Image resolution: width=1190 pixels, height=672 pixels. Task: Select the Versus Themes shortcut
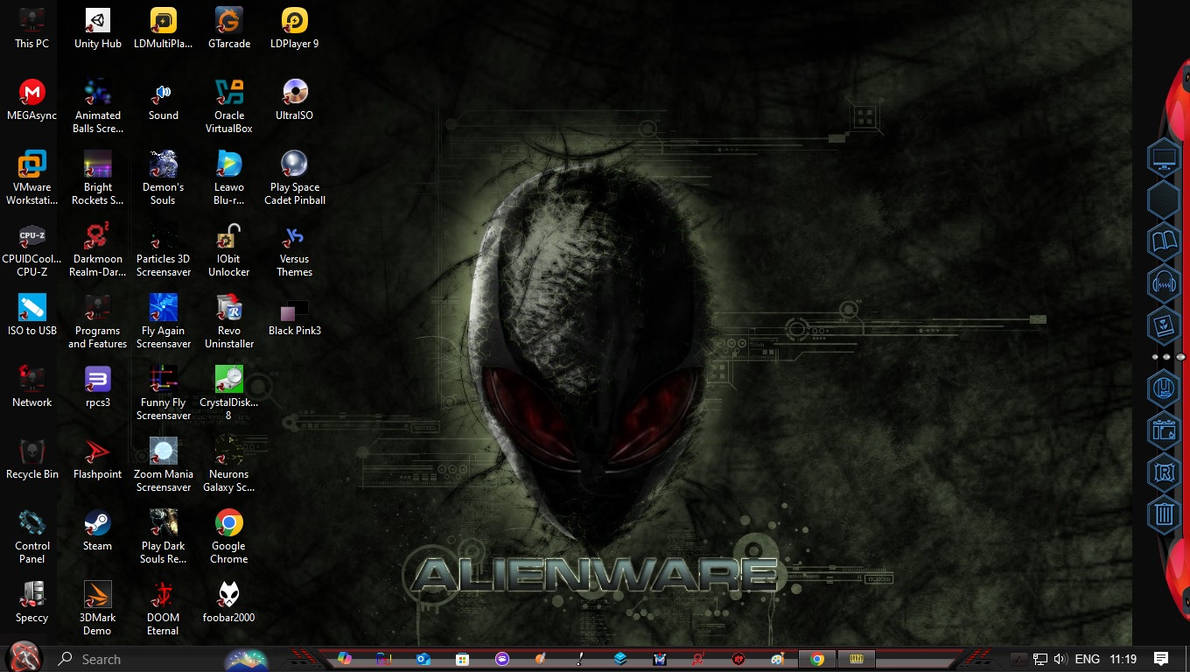294,250
